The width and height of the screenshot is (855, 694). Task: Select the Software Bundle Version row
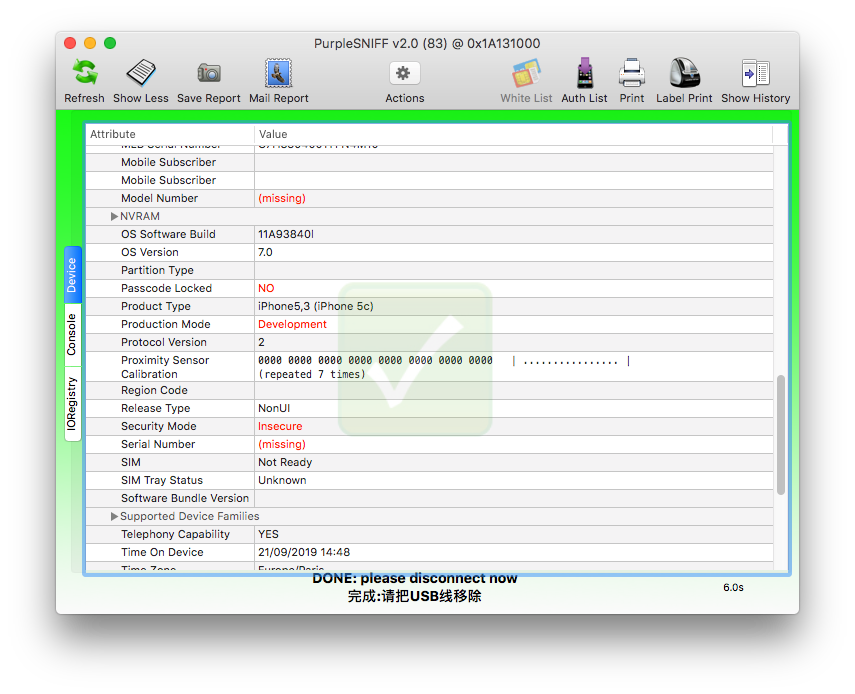pyautogui.click(x=430, y=498)
